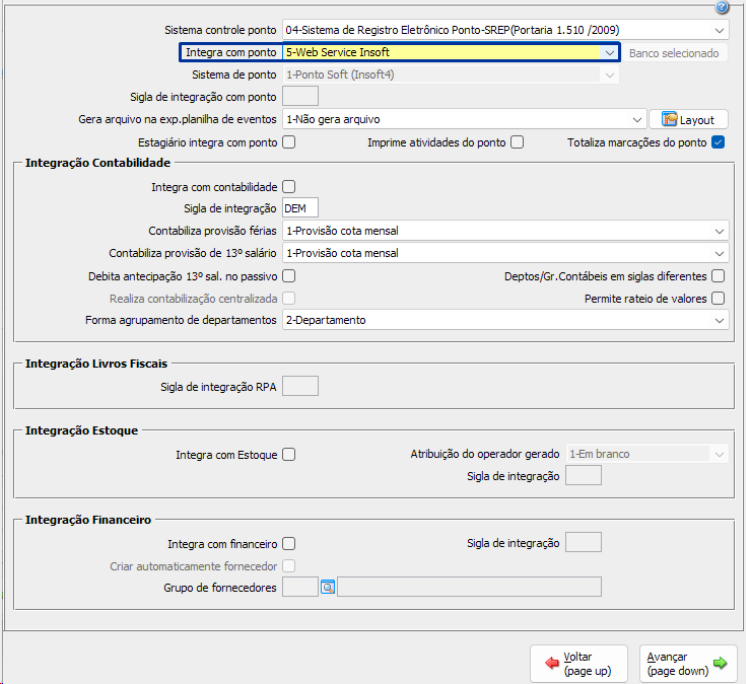Open Atribuição do operador gerado dropdown
Screen dimensions: 746x684
point(647,454)
